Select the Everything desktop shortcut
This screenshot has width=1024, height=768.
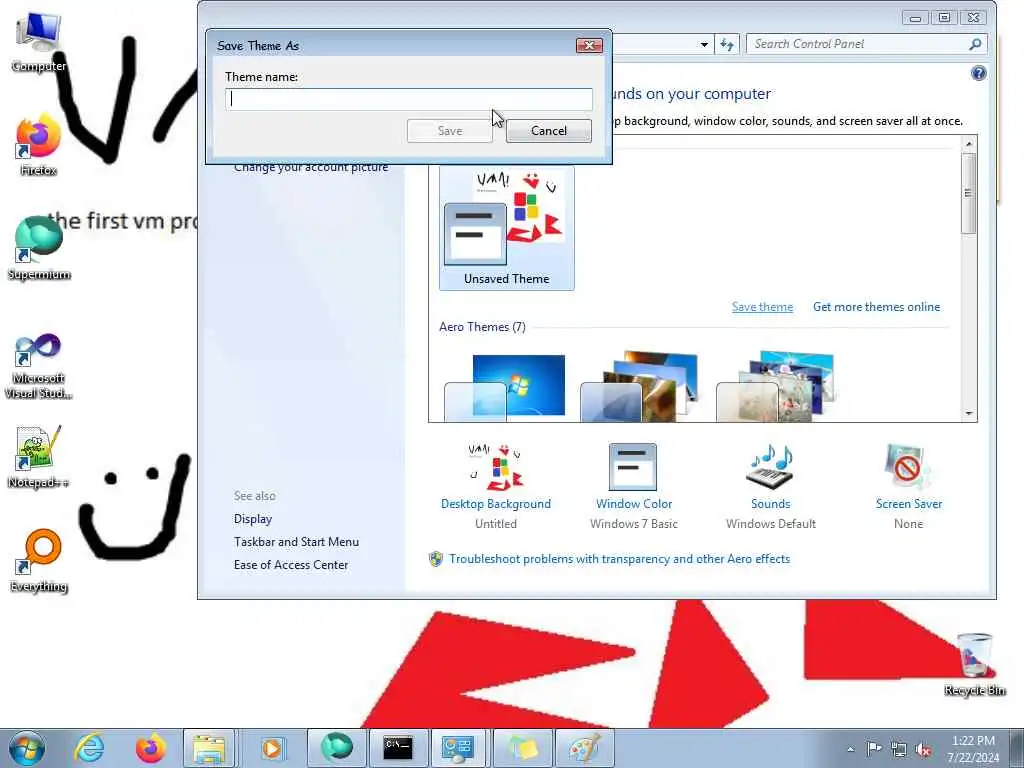(x=39, y=561)
